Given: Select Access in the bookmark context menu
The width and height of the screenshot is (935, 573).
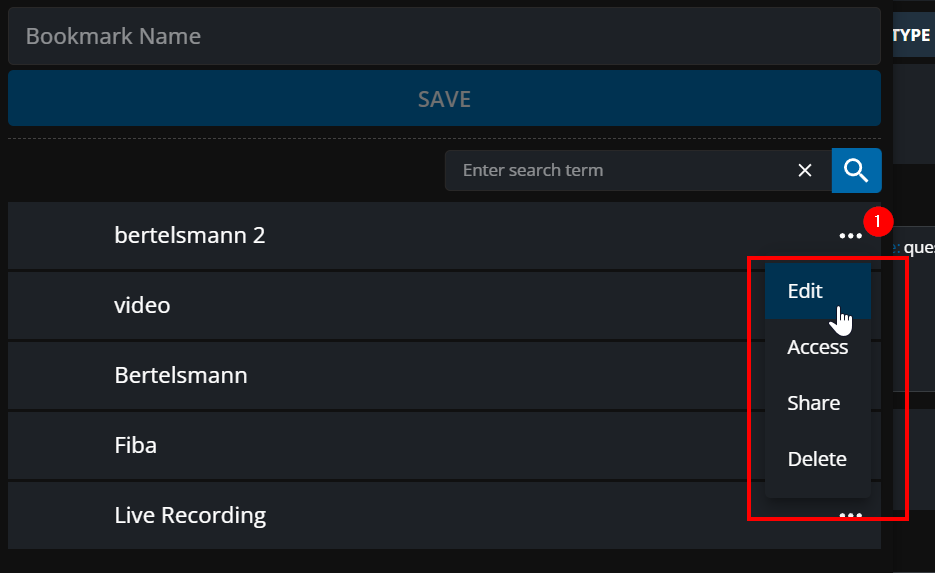Looking at the screenshot, I should [x=817, y=347].
